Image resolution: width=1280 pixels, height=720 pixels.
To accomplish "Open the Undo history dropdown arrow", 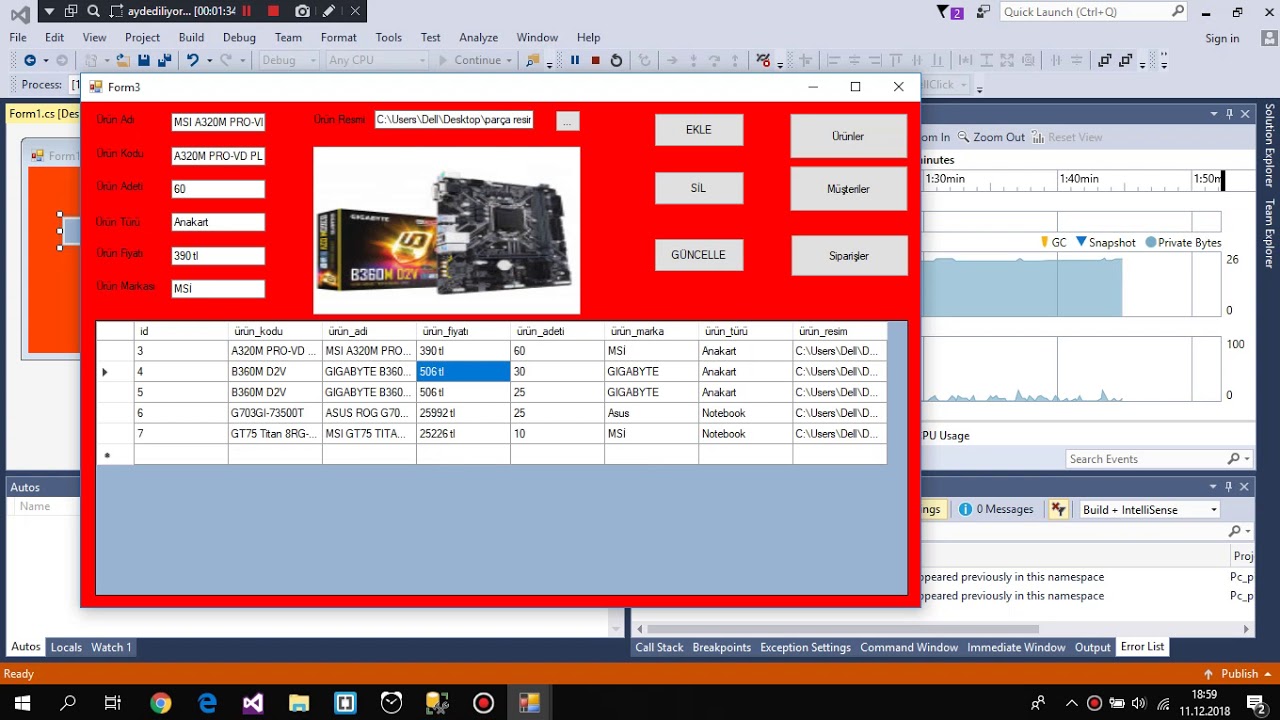I will pos(209,60).
